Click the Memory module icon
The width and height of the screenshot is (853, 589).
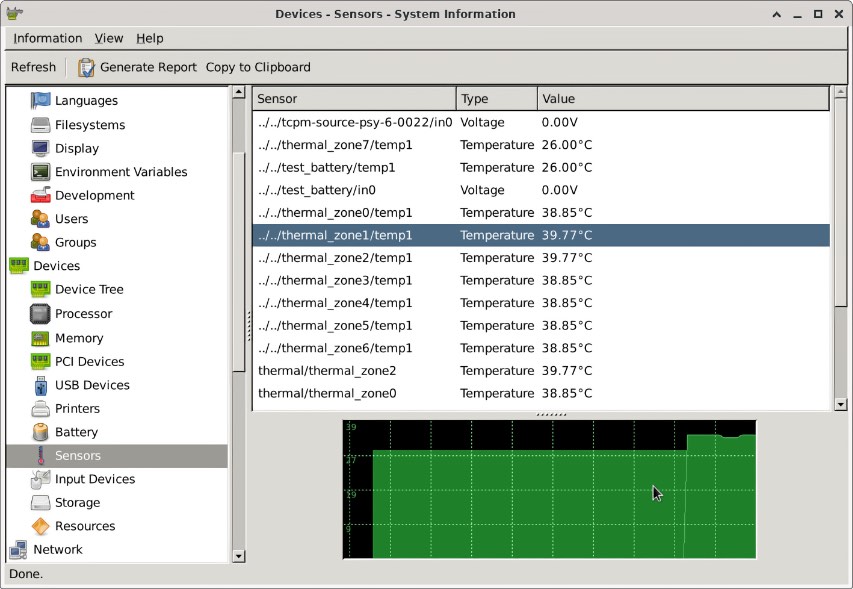pos(40,338)
